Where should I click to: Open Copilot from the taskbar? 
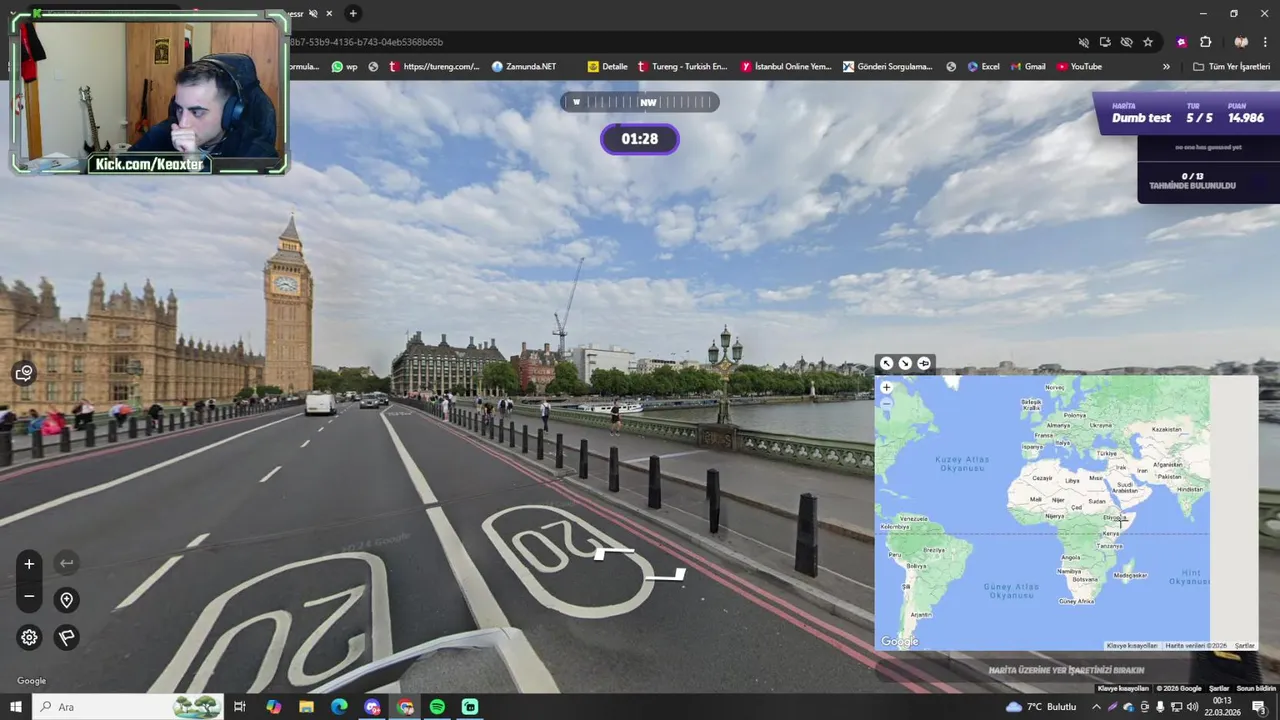point(273,707)
